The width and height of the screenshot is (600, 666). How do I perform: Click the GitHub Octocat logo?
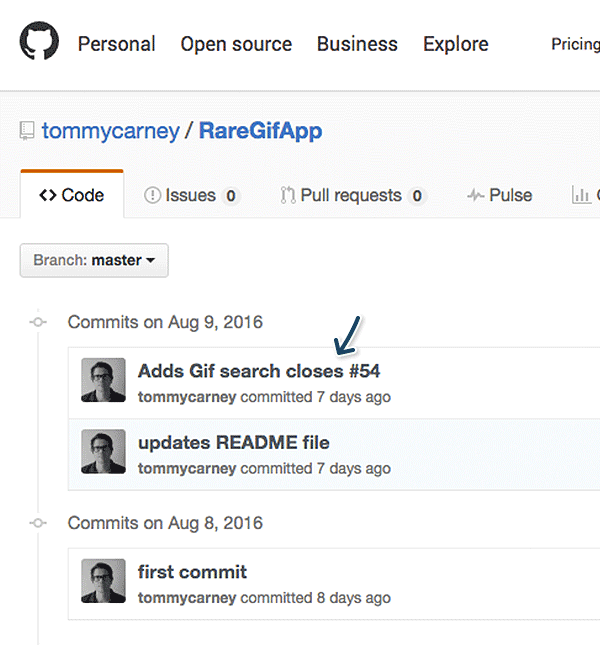pos(39,41)
